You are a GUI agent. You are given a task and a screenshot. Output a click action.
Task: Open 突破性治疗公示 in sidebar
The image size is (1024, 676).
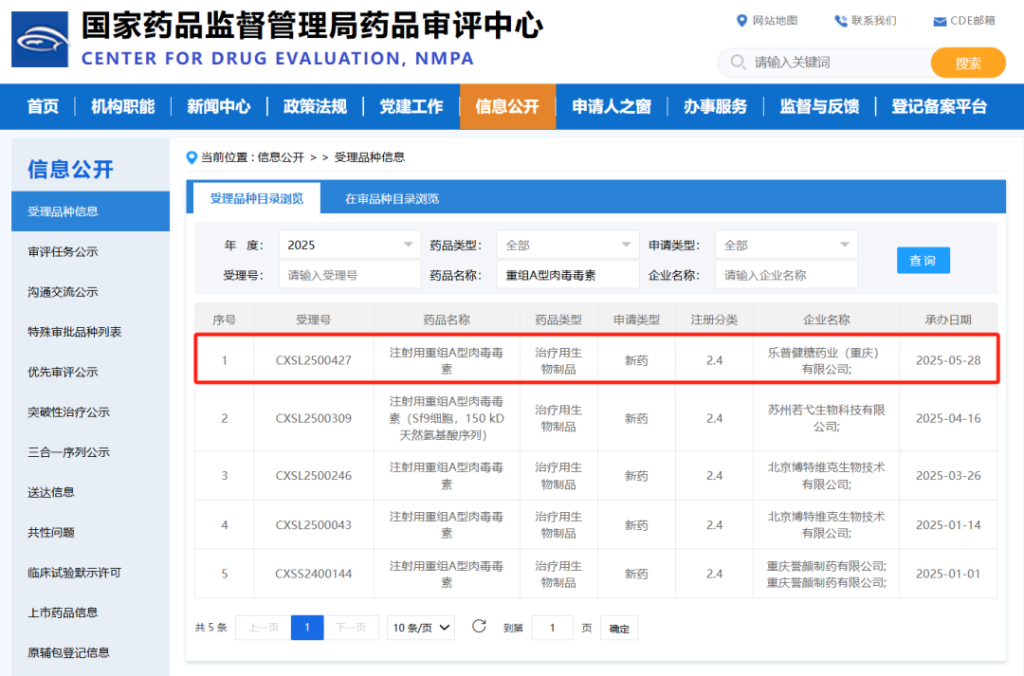[x=69, y=412]
